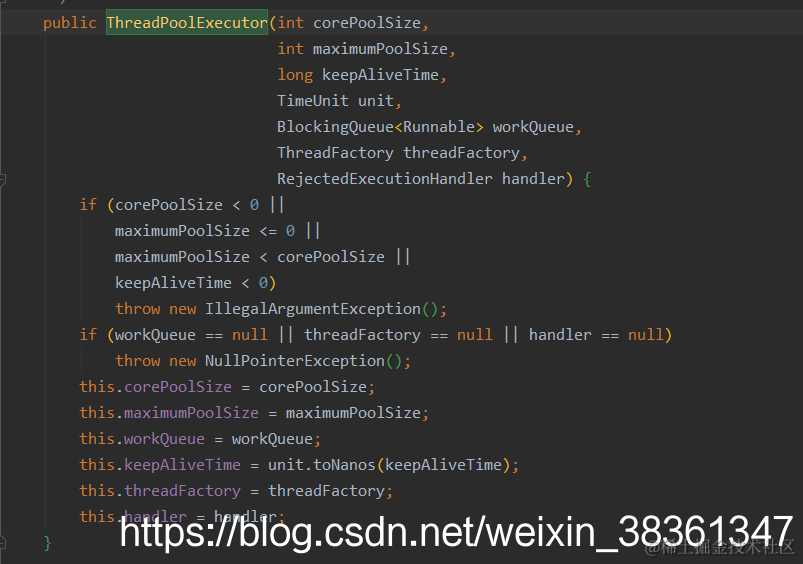Click the BlockingQueue type name

(x=335, y=127)
